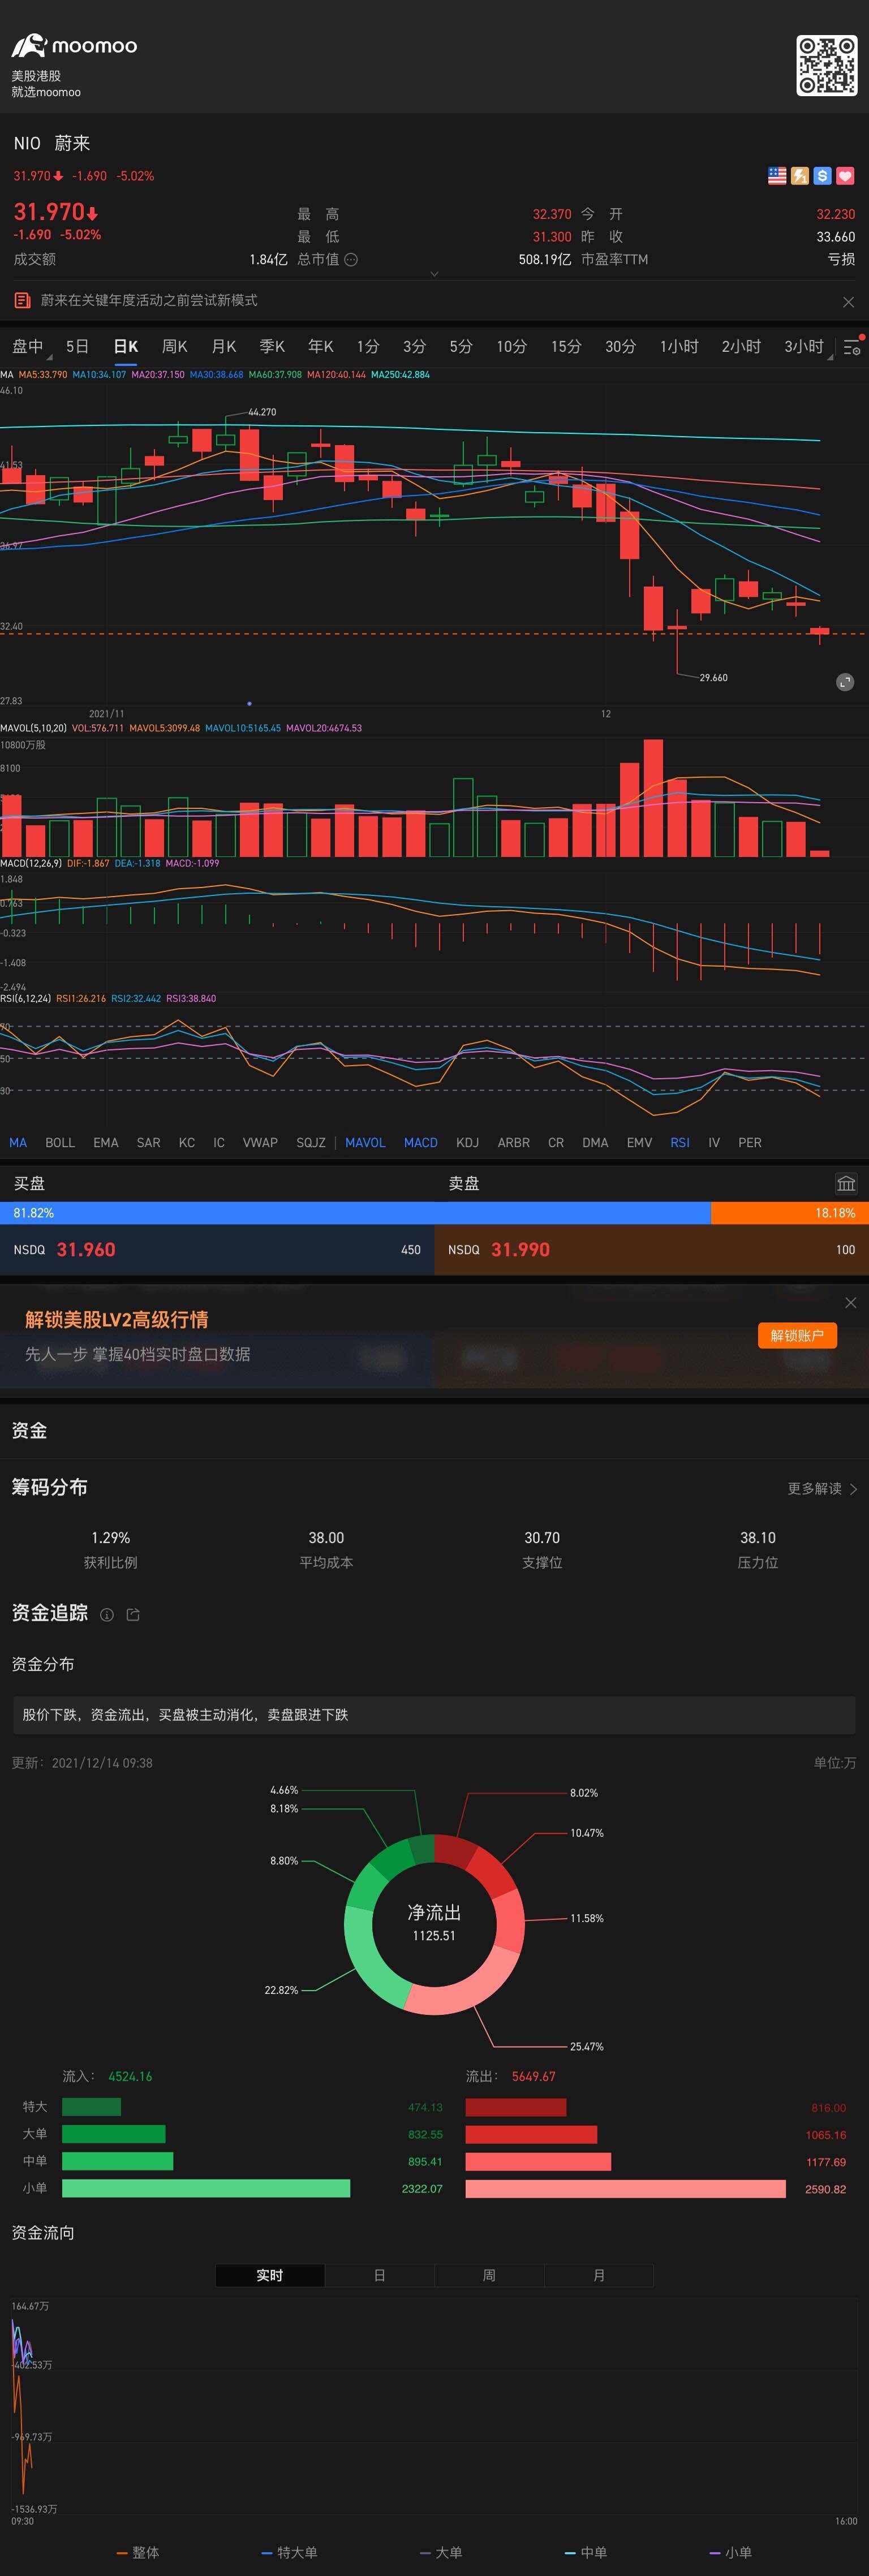Select the 2小时 interval tab

click(741, 346)
